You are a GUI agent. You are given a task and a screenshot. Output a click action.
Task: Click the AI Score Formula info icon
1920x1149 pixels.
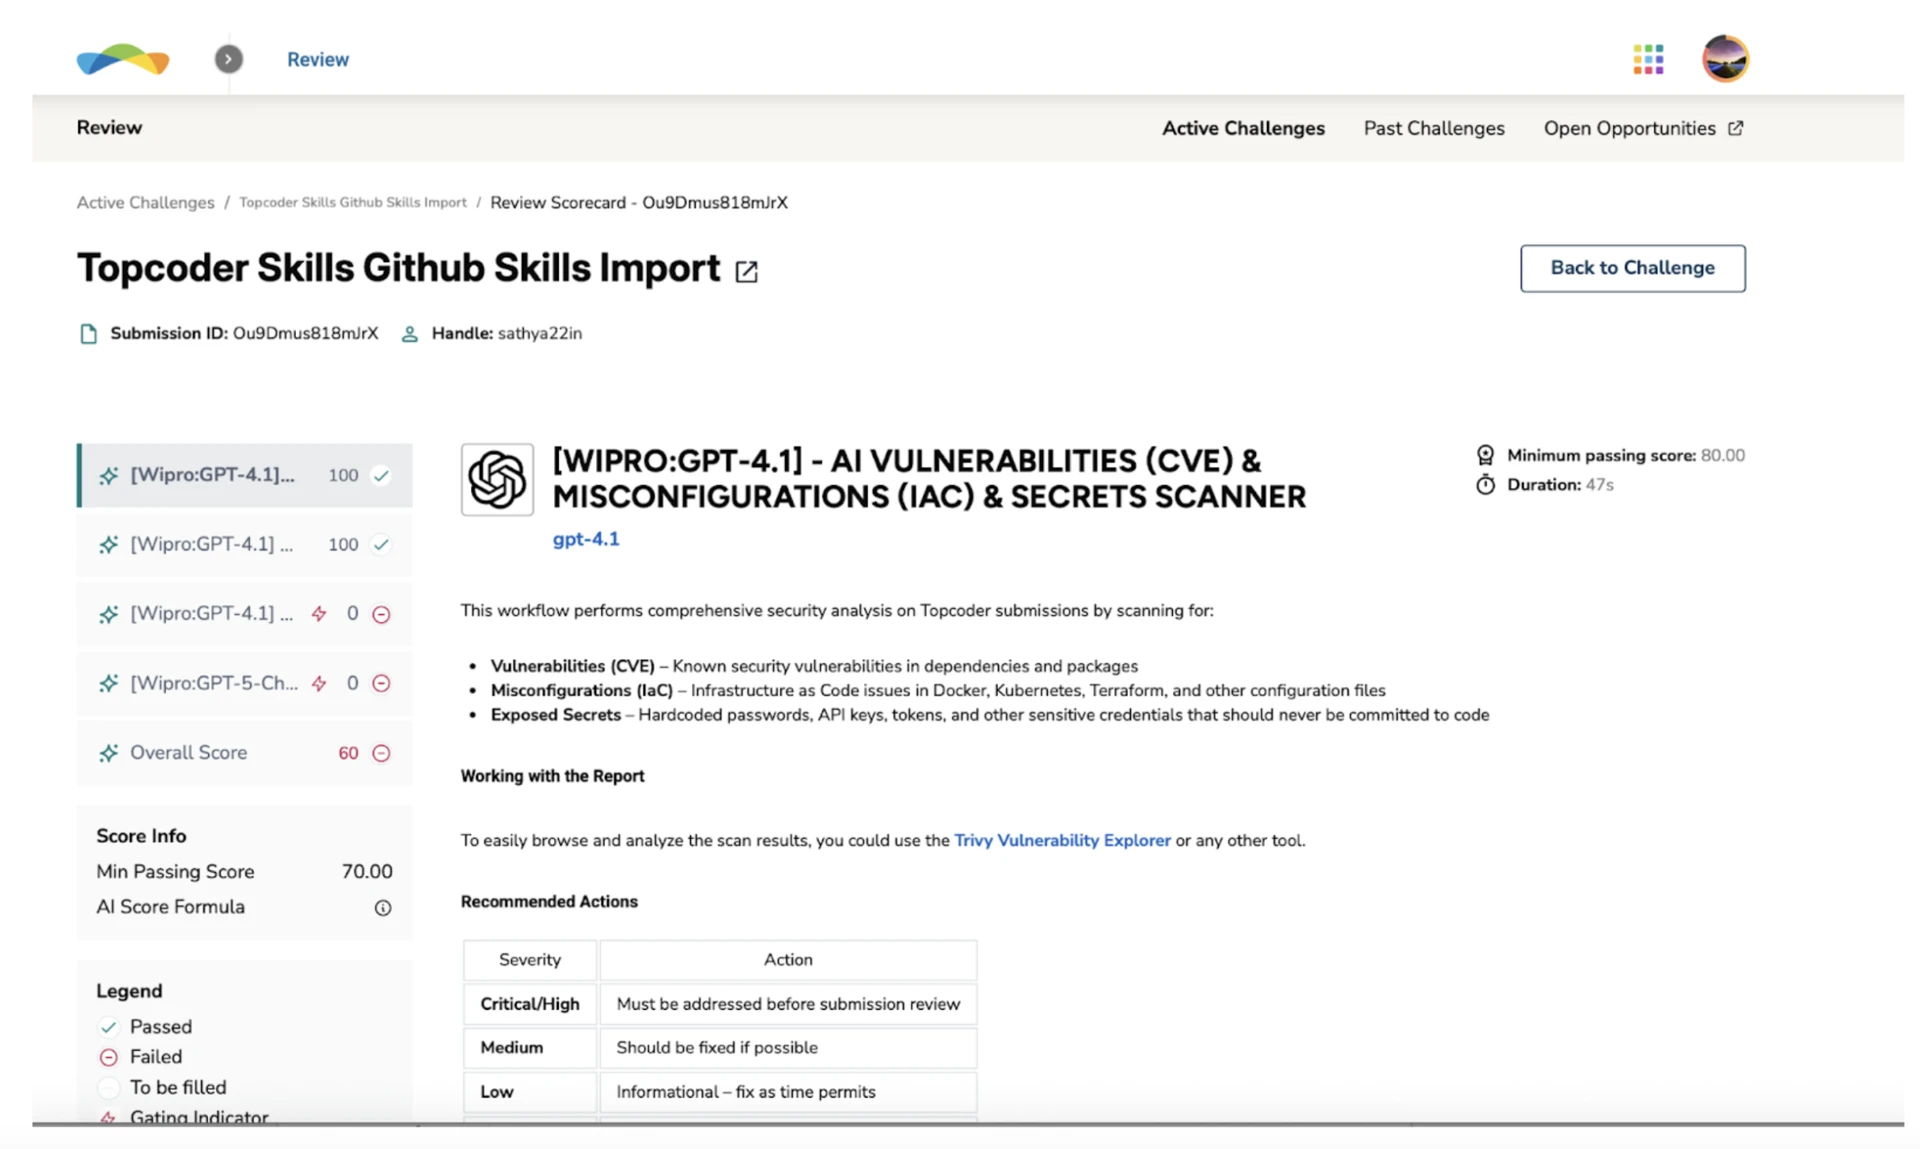(x=382, y=908)
